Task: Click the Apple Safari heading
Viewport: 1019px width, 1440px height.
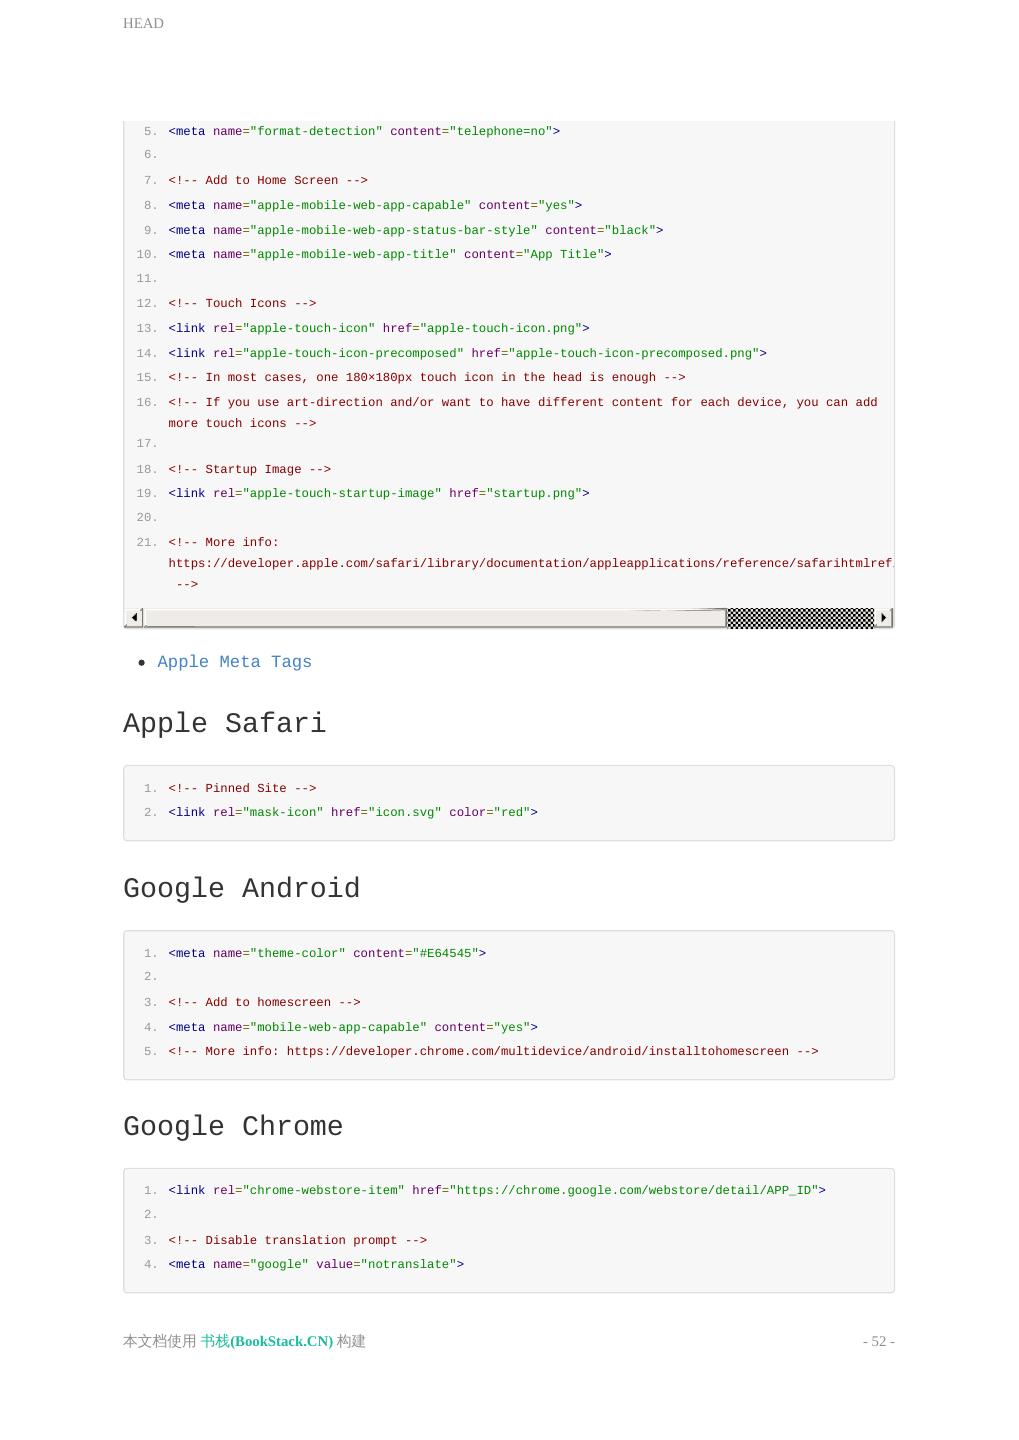Action: point(224,723)
